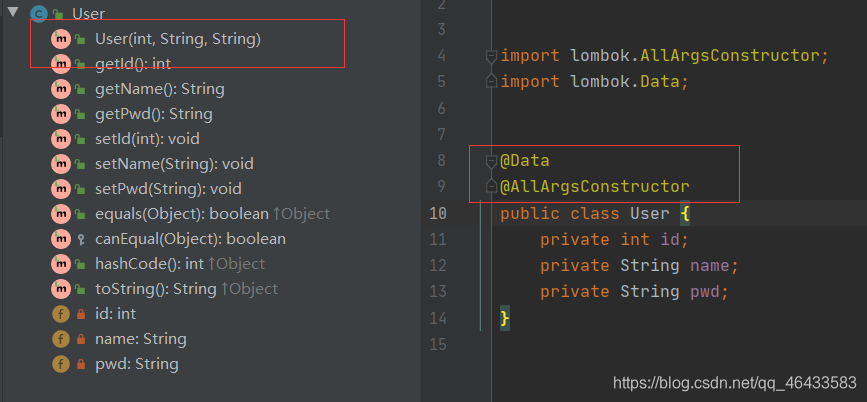
Task: Click line number 10 in the gutter
Action: (437, 213)
